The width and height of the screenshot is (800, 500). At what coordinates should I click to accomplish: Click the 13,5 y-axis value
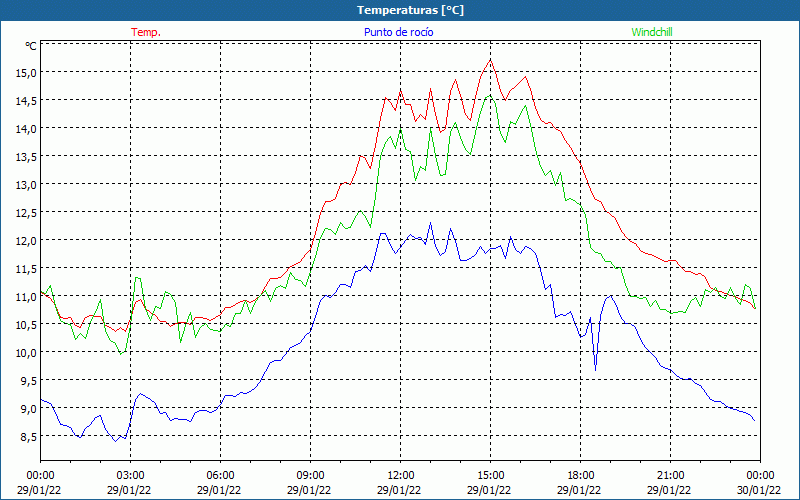tap(27, 157)
